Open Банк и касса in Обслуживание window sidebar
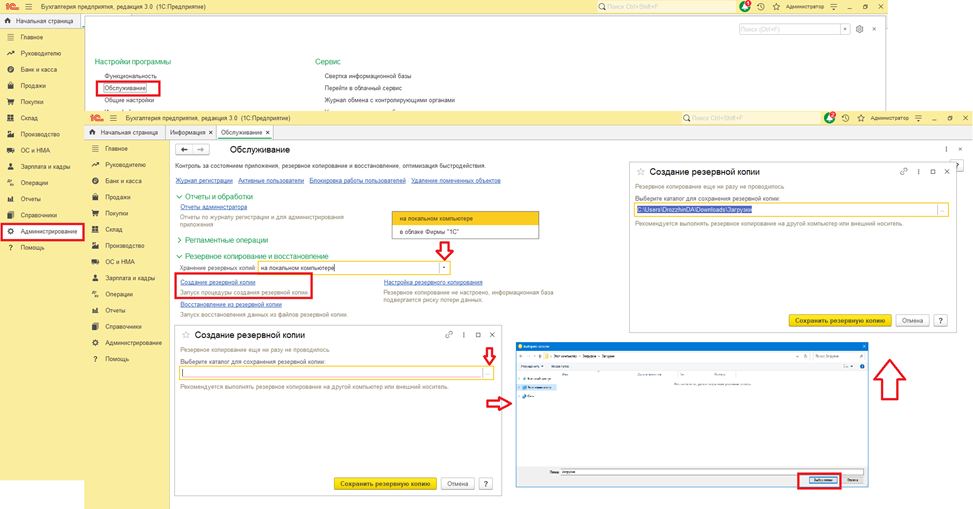Screen dimensions: 973x509 [123, 181]
